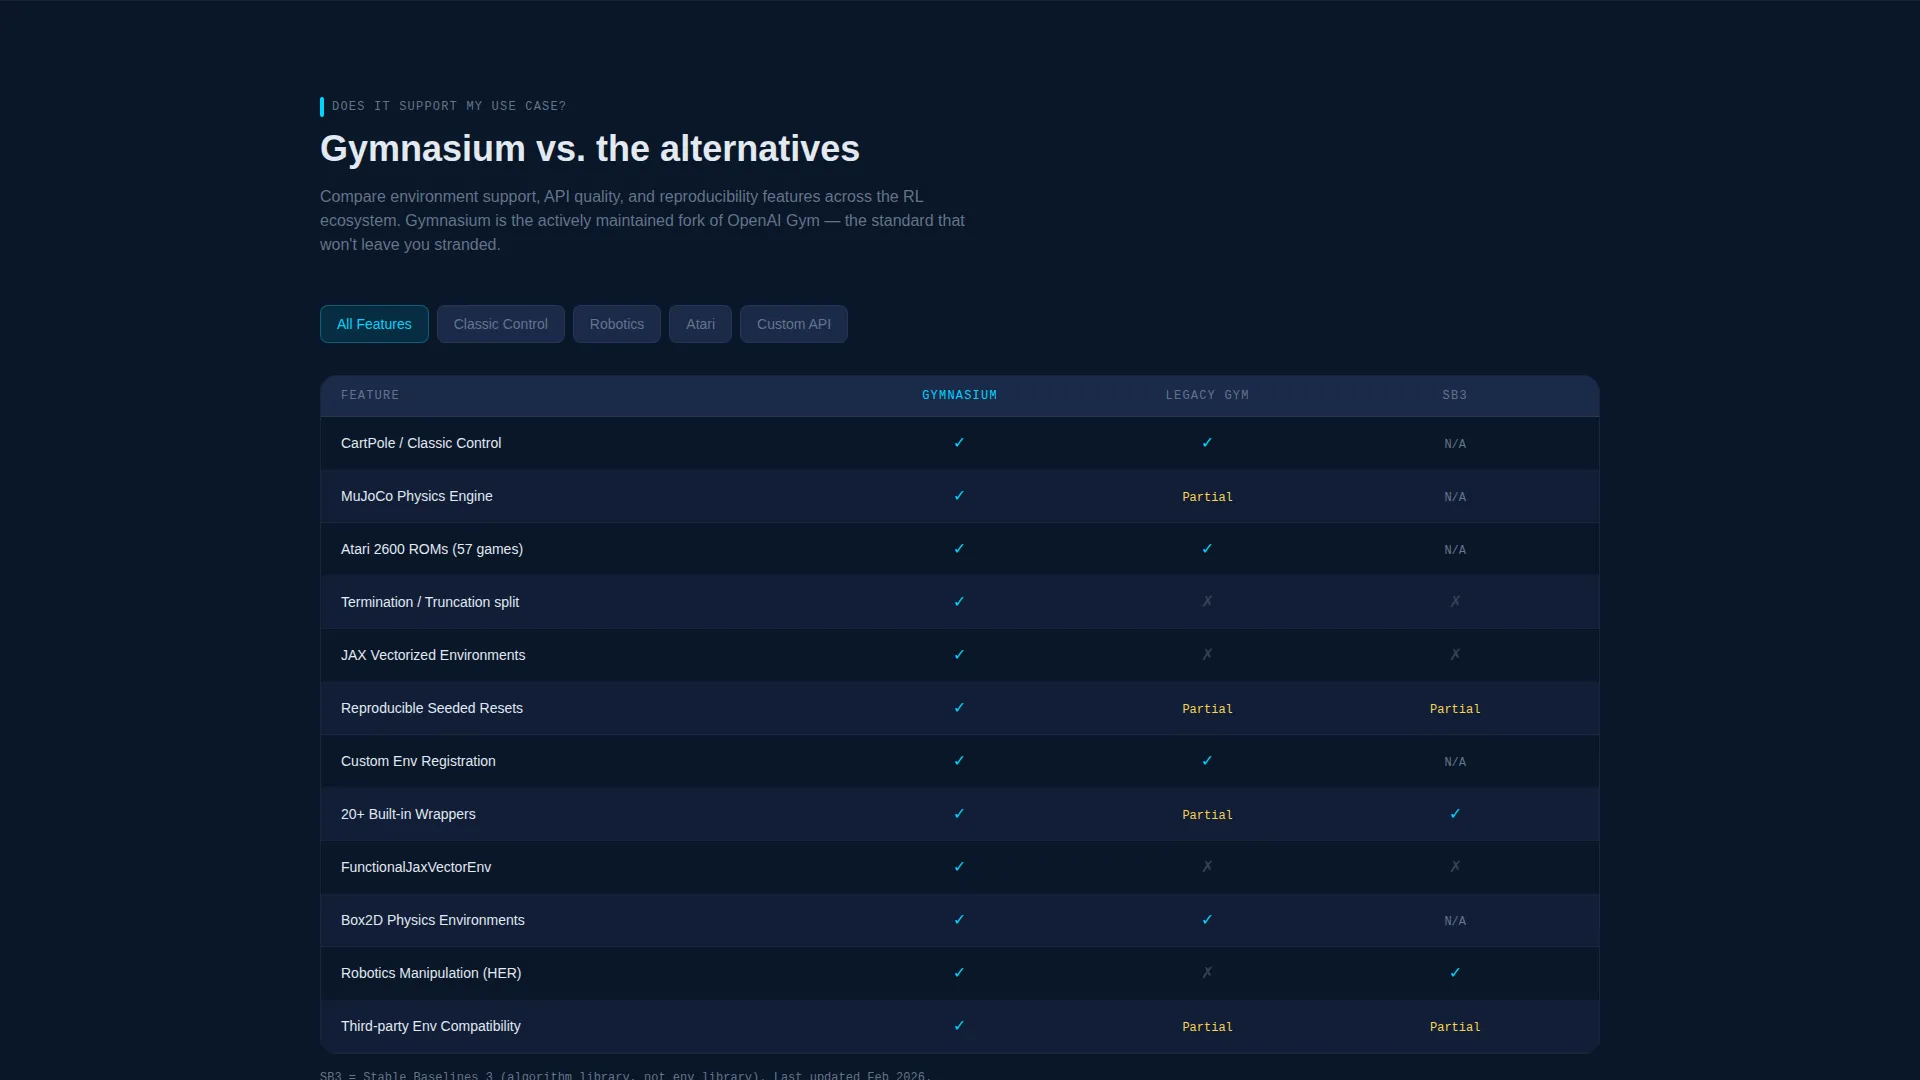Click the Reproducible Seeded Resets feature name
This screenshot has height=1080, width=1920.
(x=432, y=708)
